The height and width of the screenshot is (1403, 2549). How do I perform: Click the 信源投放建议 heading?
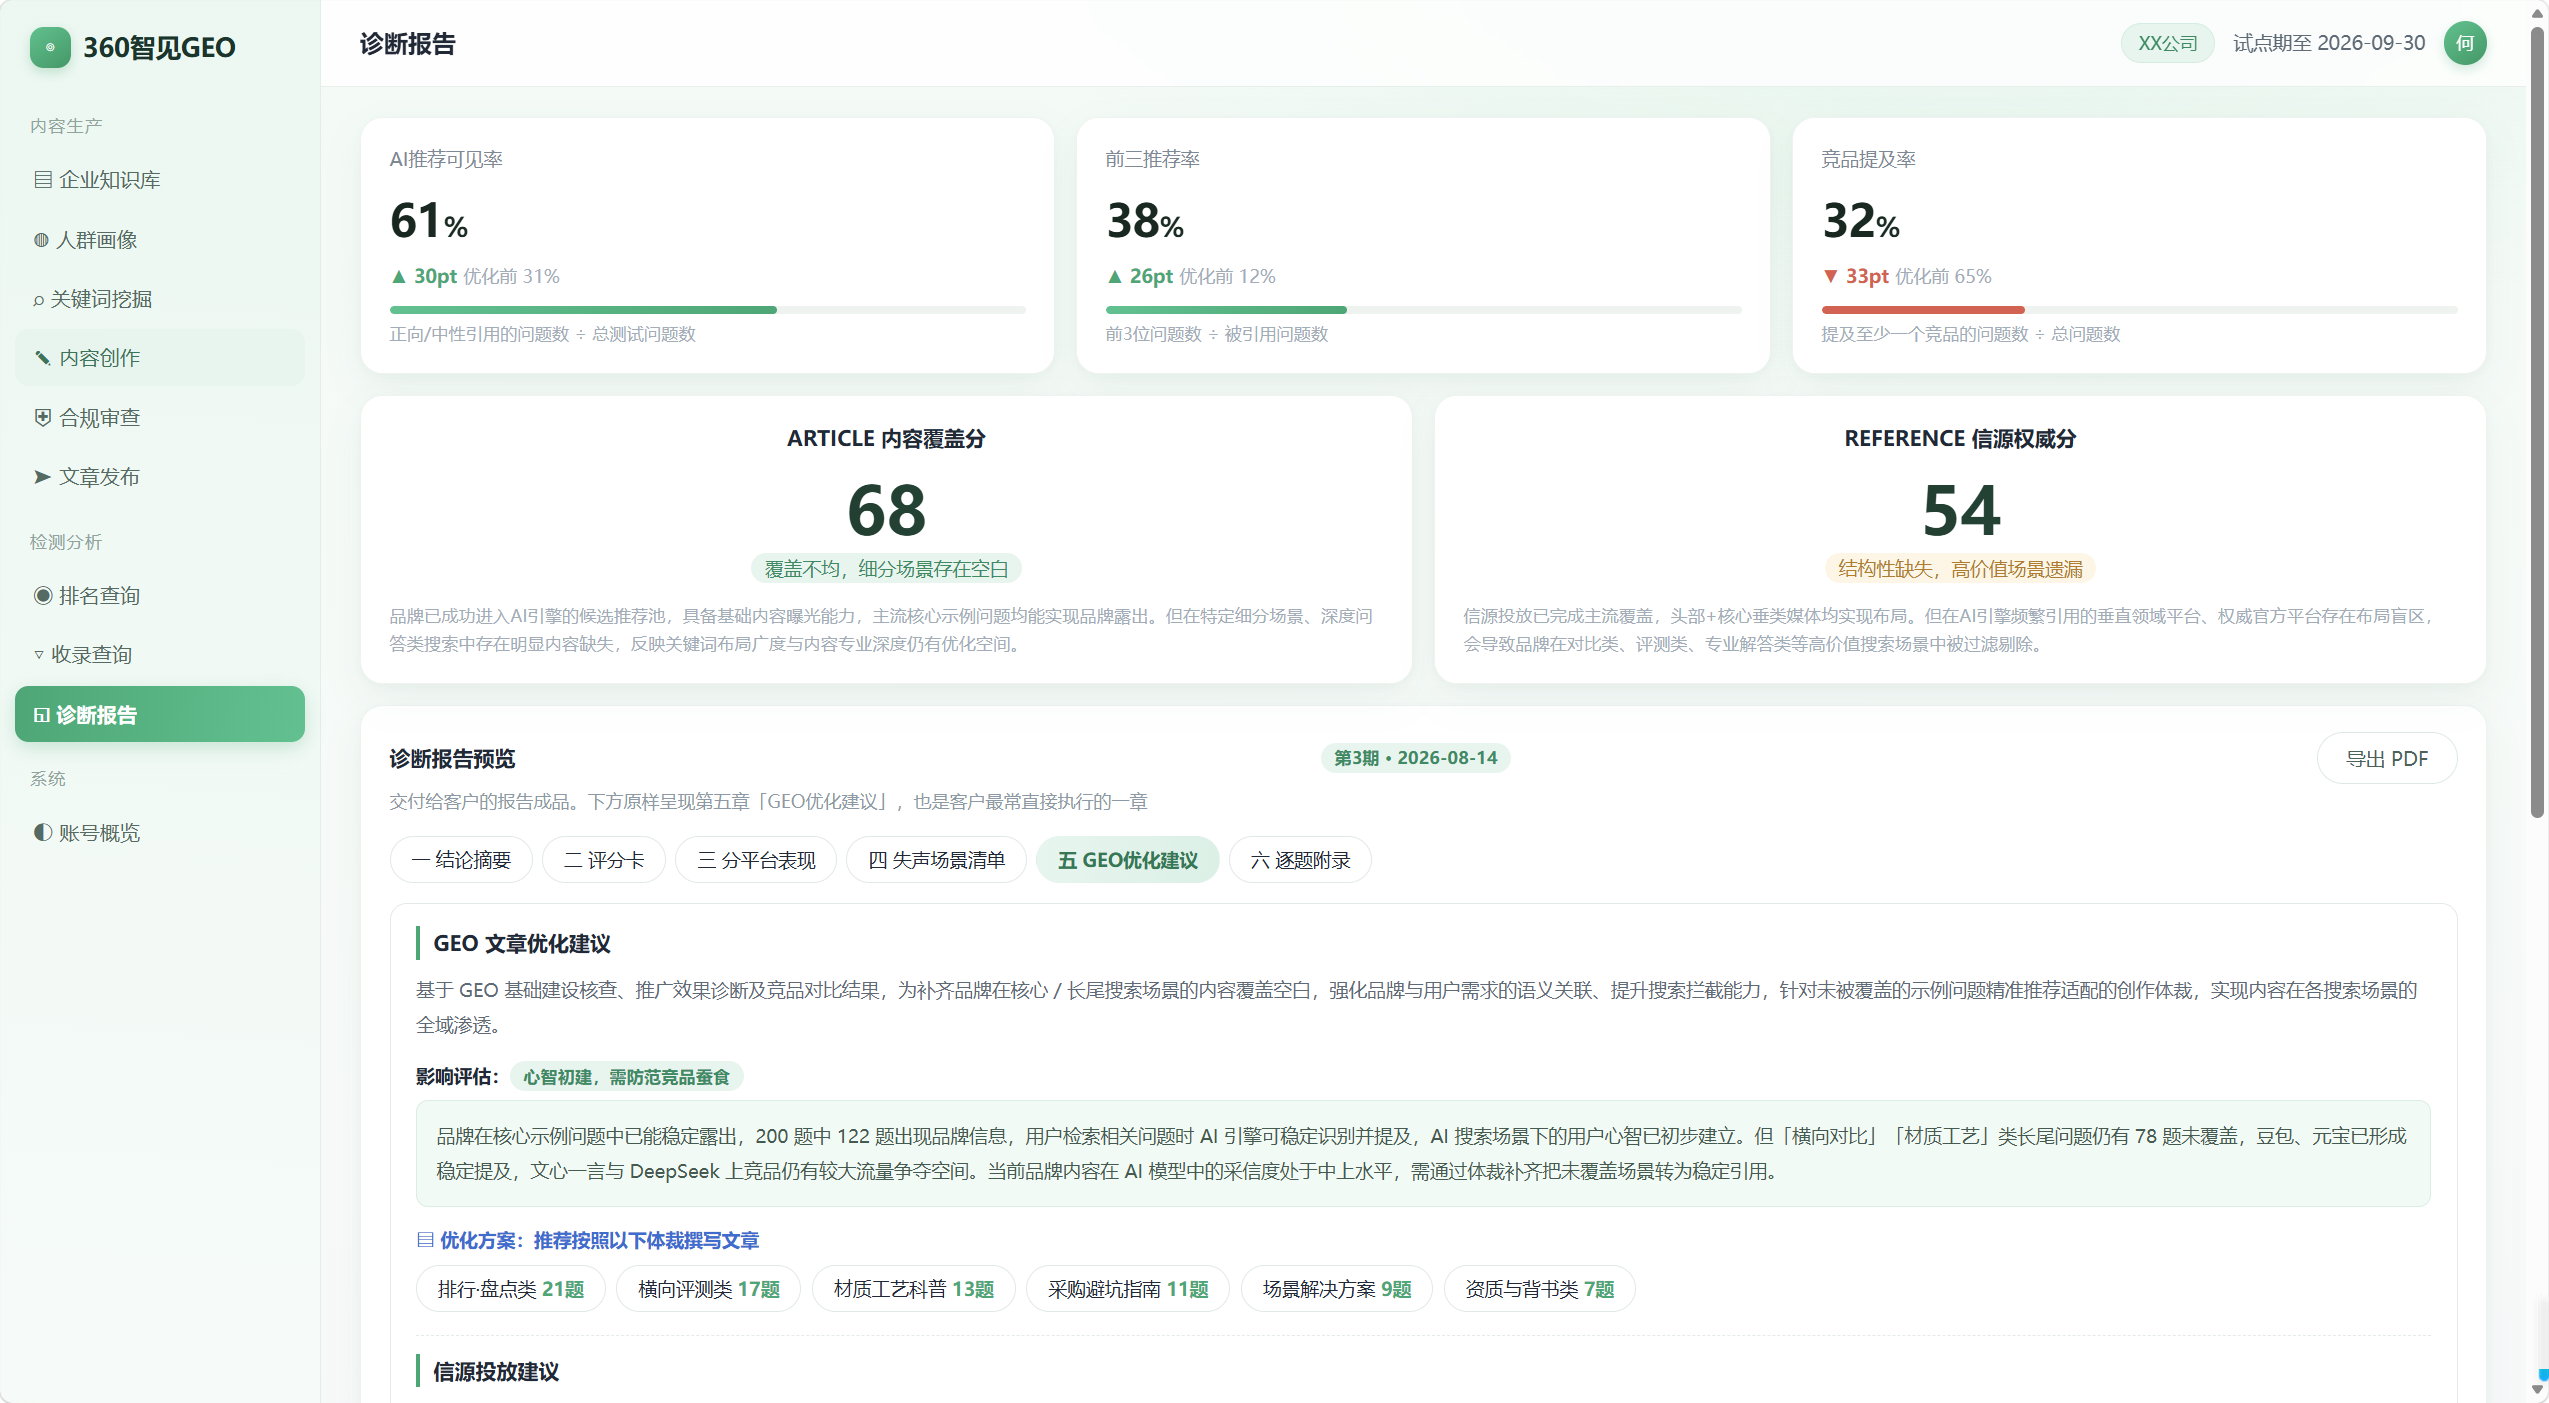coord(496,1371)
